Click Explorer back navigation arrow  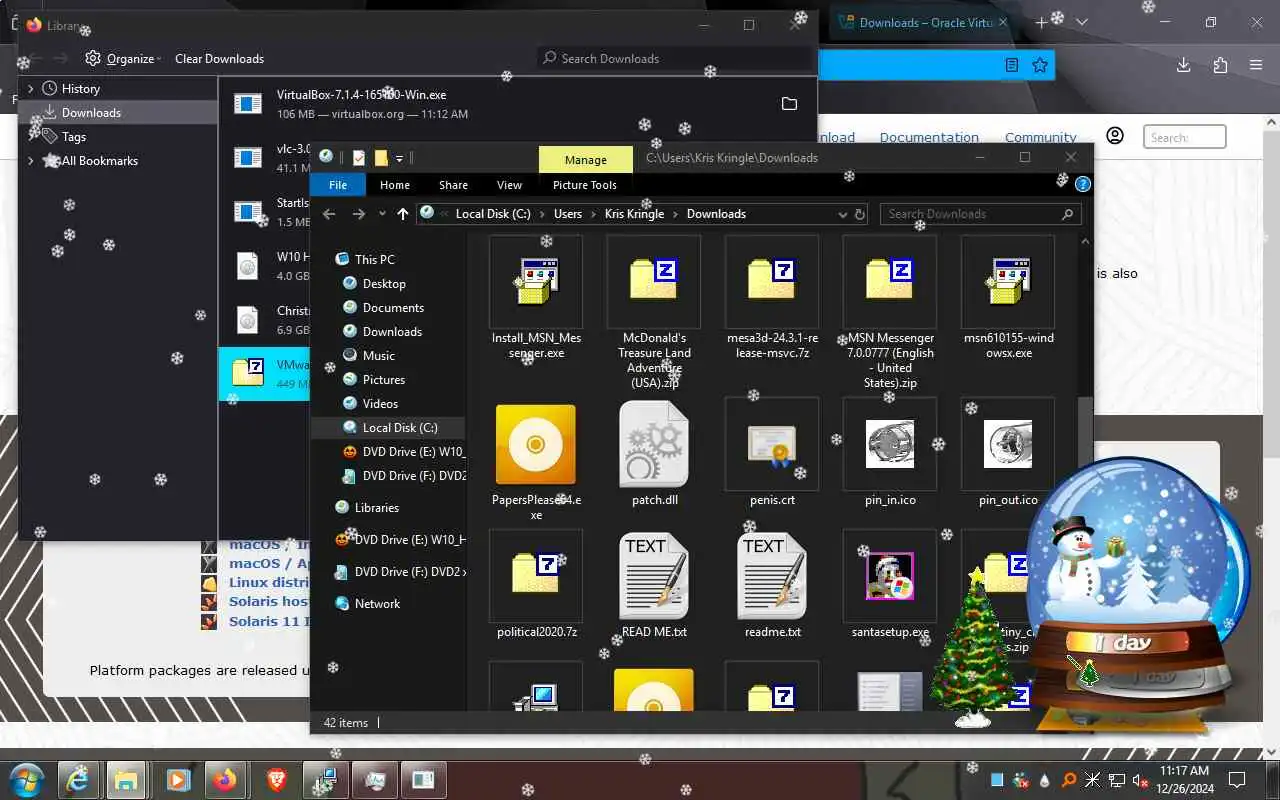tap(329, 214)
